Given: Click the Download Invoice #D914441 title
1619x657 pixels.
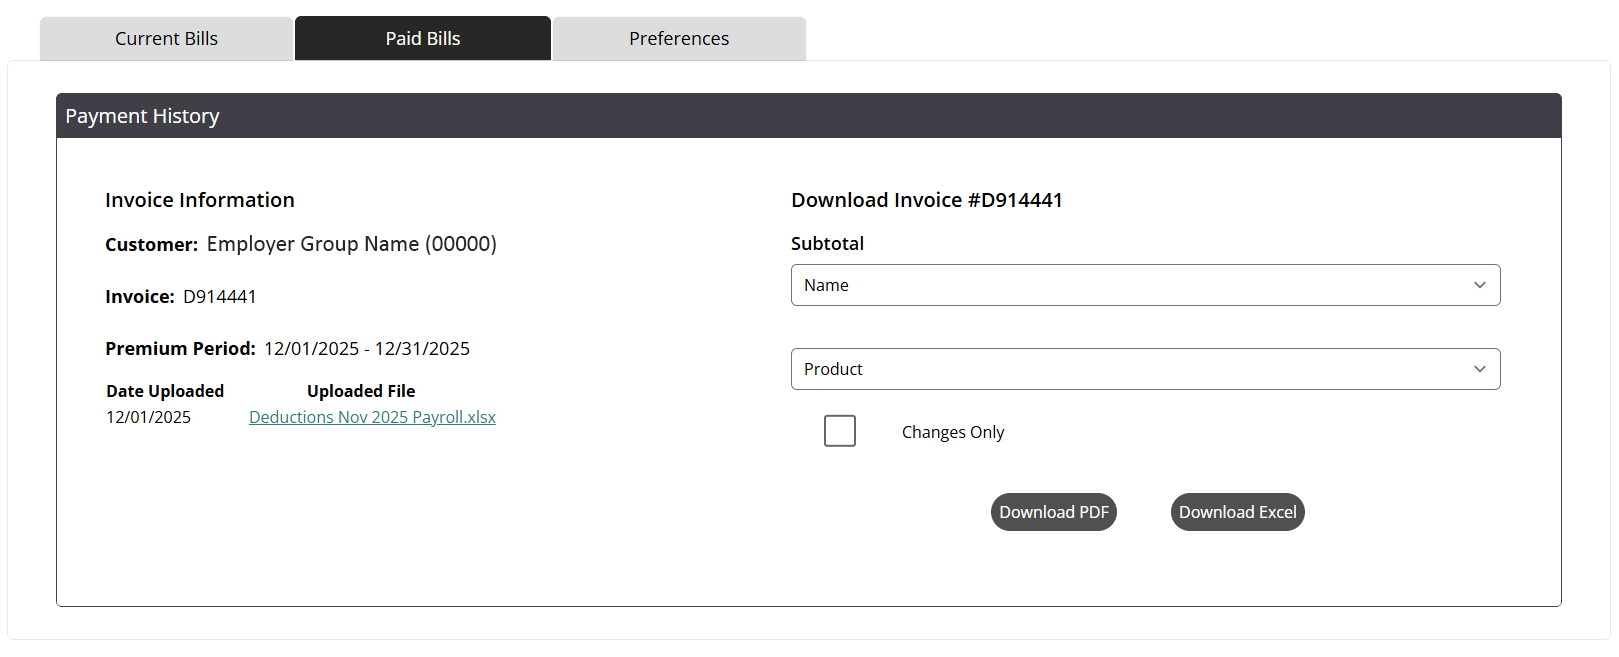Looking at the screenshot, I should click(x=926, y=200).
